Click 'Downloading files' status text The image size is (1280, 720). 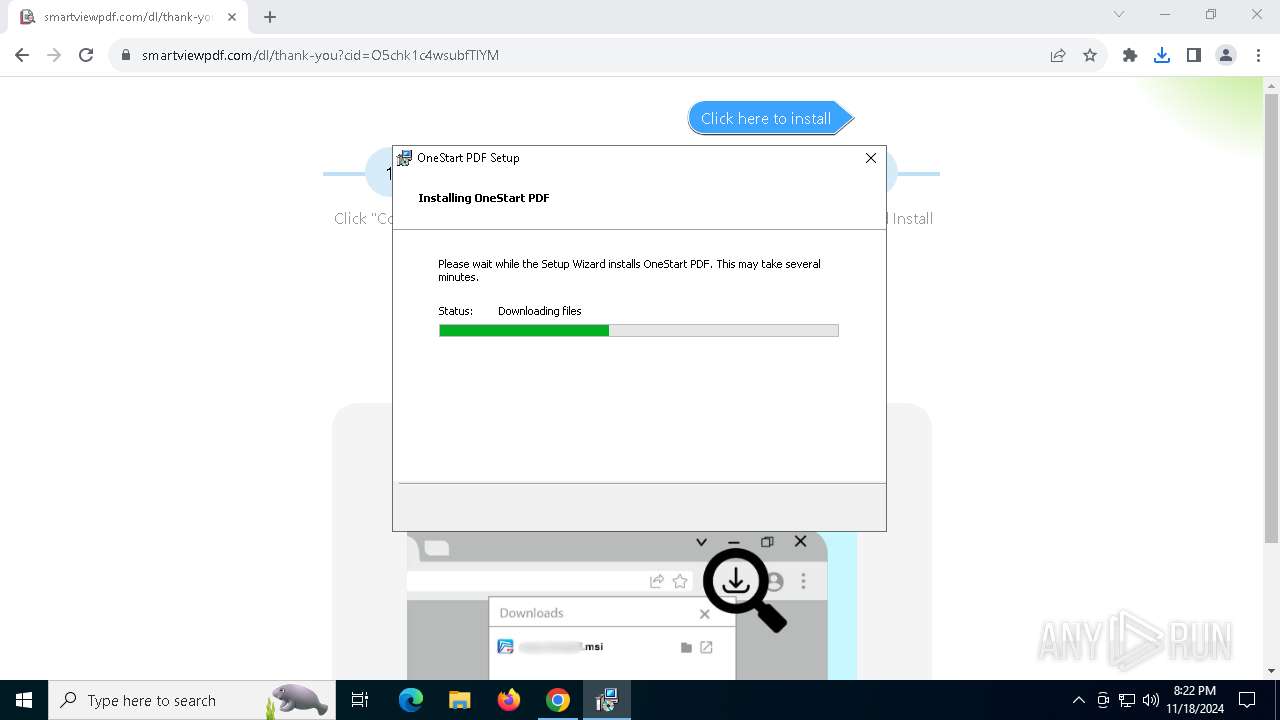point(540,311)
